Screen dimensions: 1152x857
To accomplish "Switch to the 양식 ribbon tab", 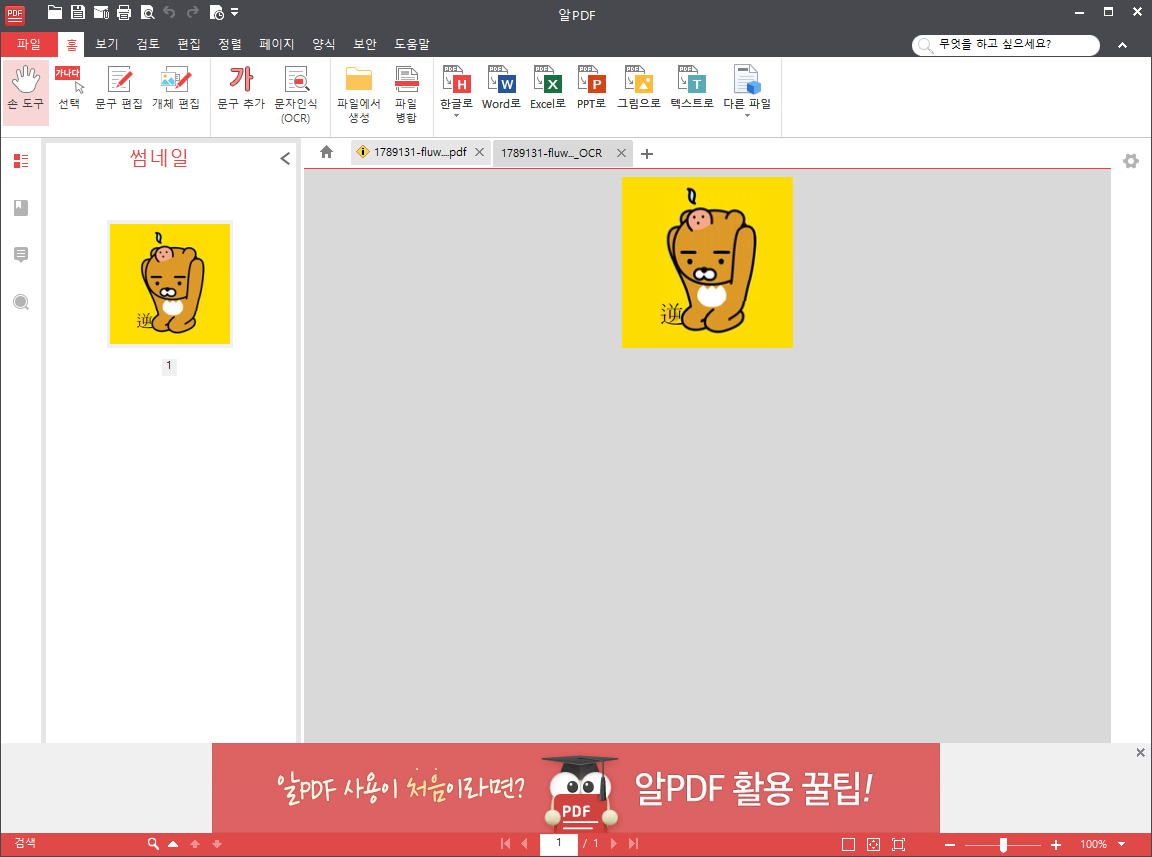I will [324, 44].
